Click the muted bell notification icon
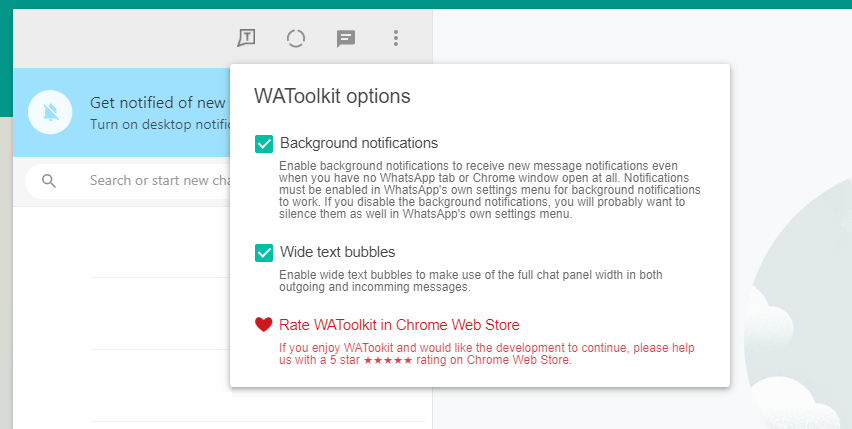Viewport: 852px width, 429px height. (50, 111)
